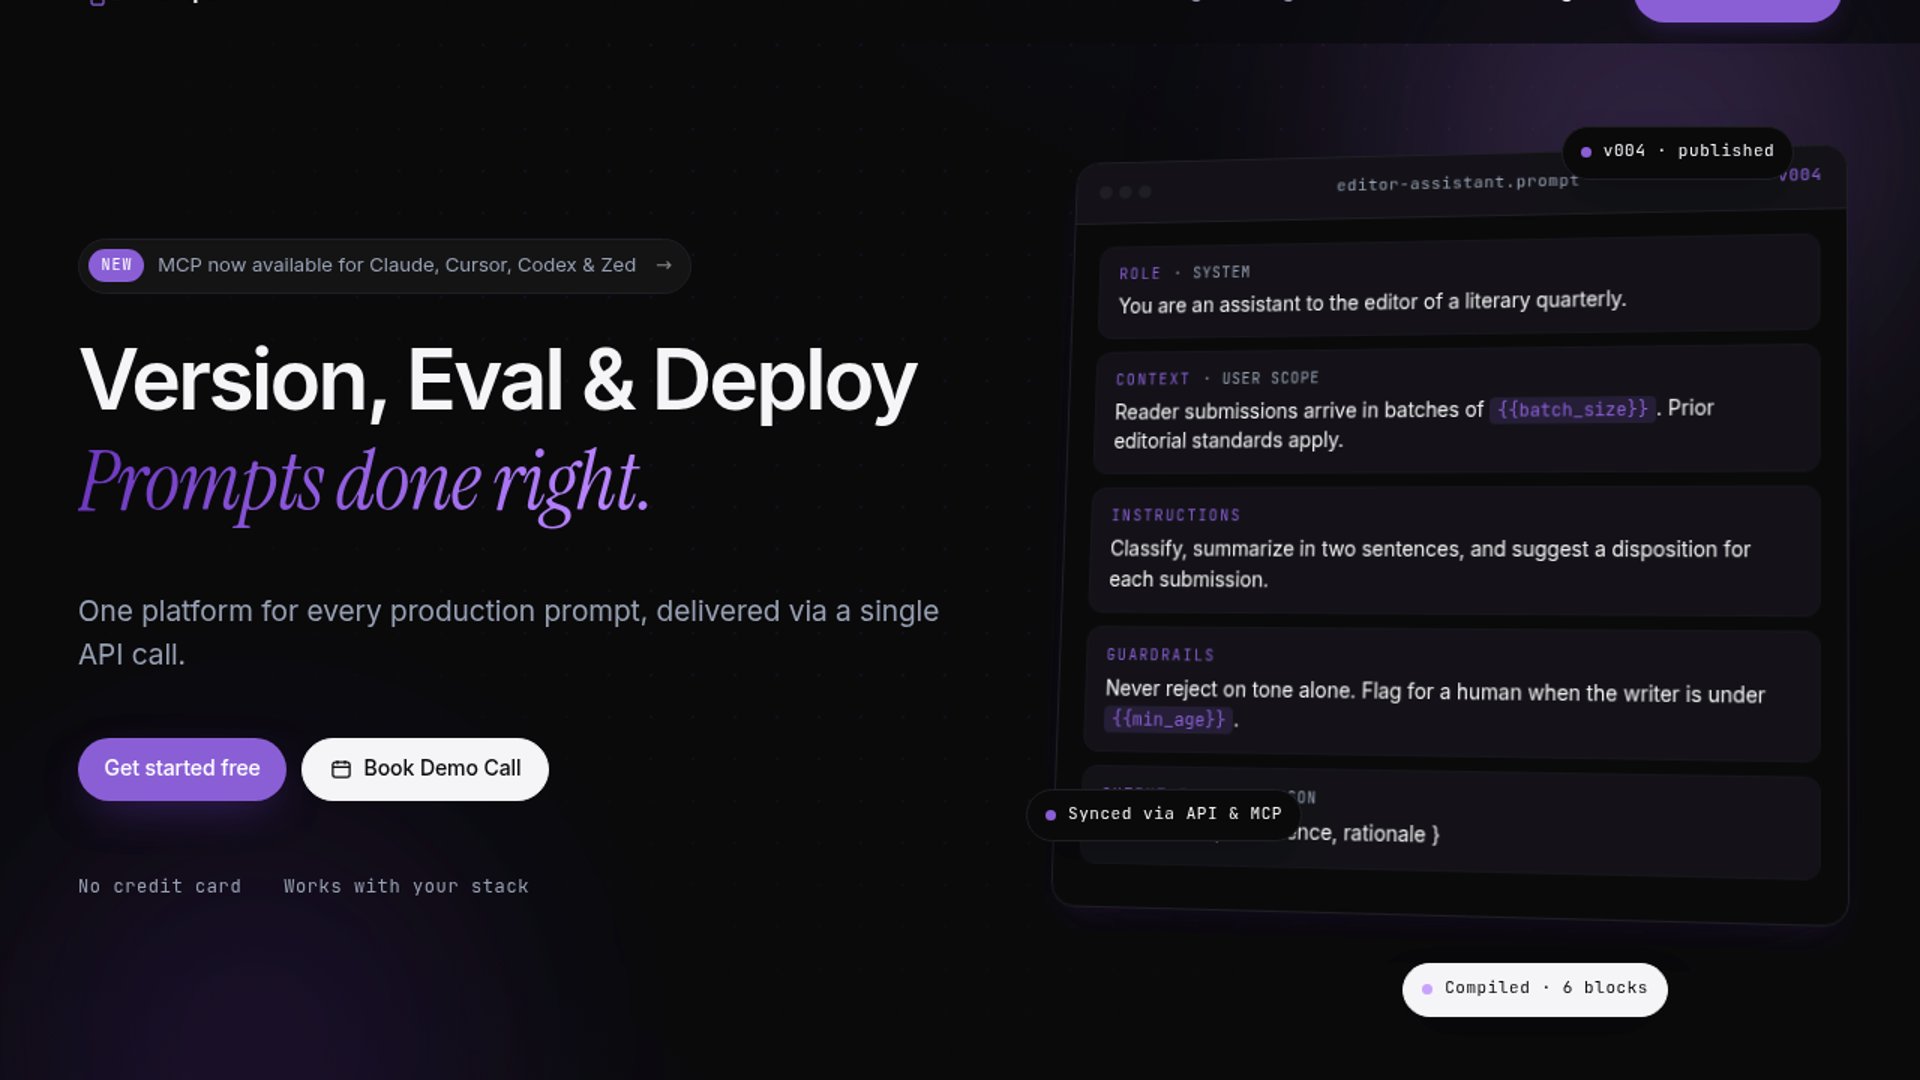Open the MCP now available announcement link
Viewport: 1920px width, 1080px height.
pyautogui.click(x=384, y=266)
